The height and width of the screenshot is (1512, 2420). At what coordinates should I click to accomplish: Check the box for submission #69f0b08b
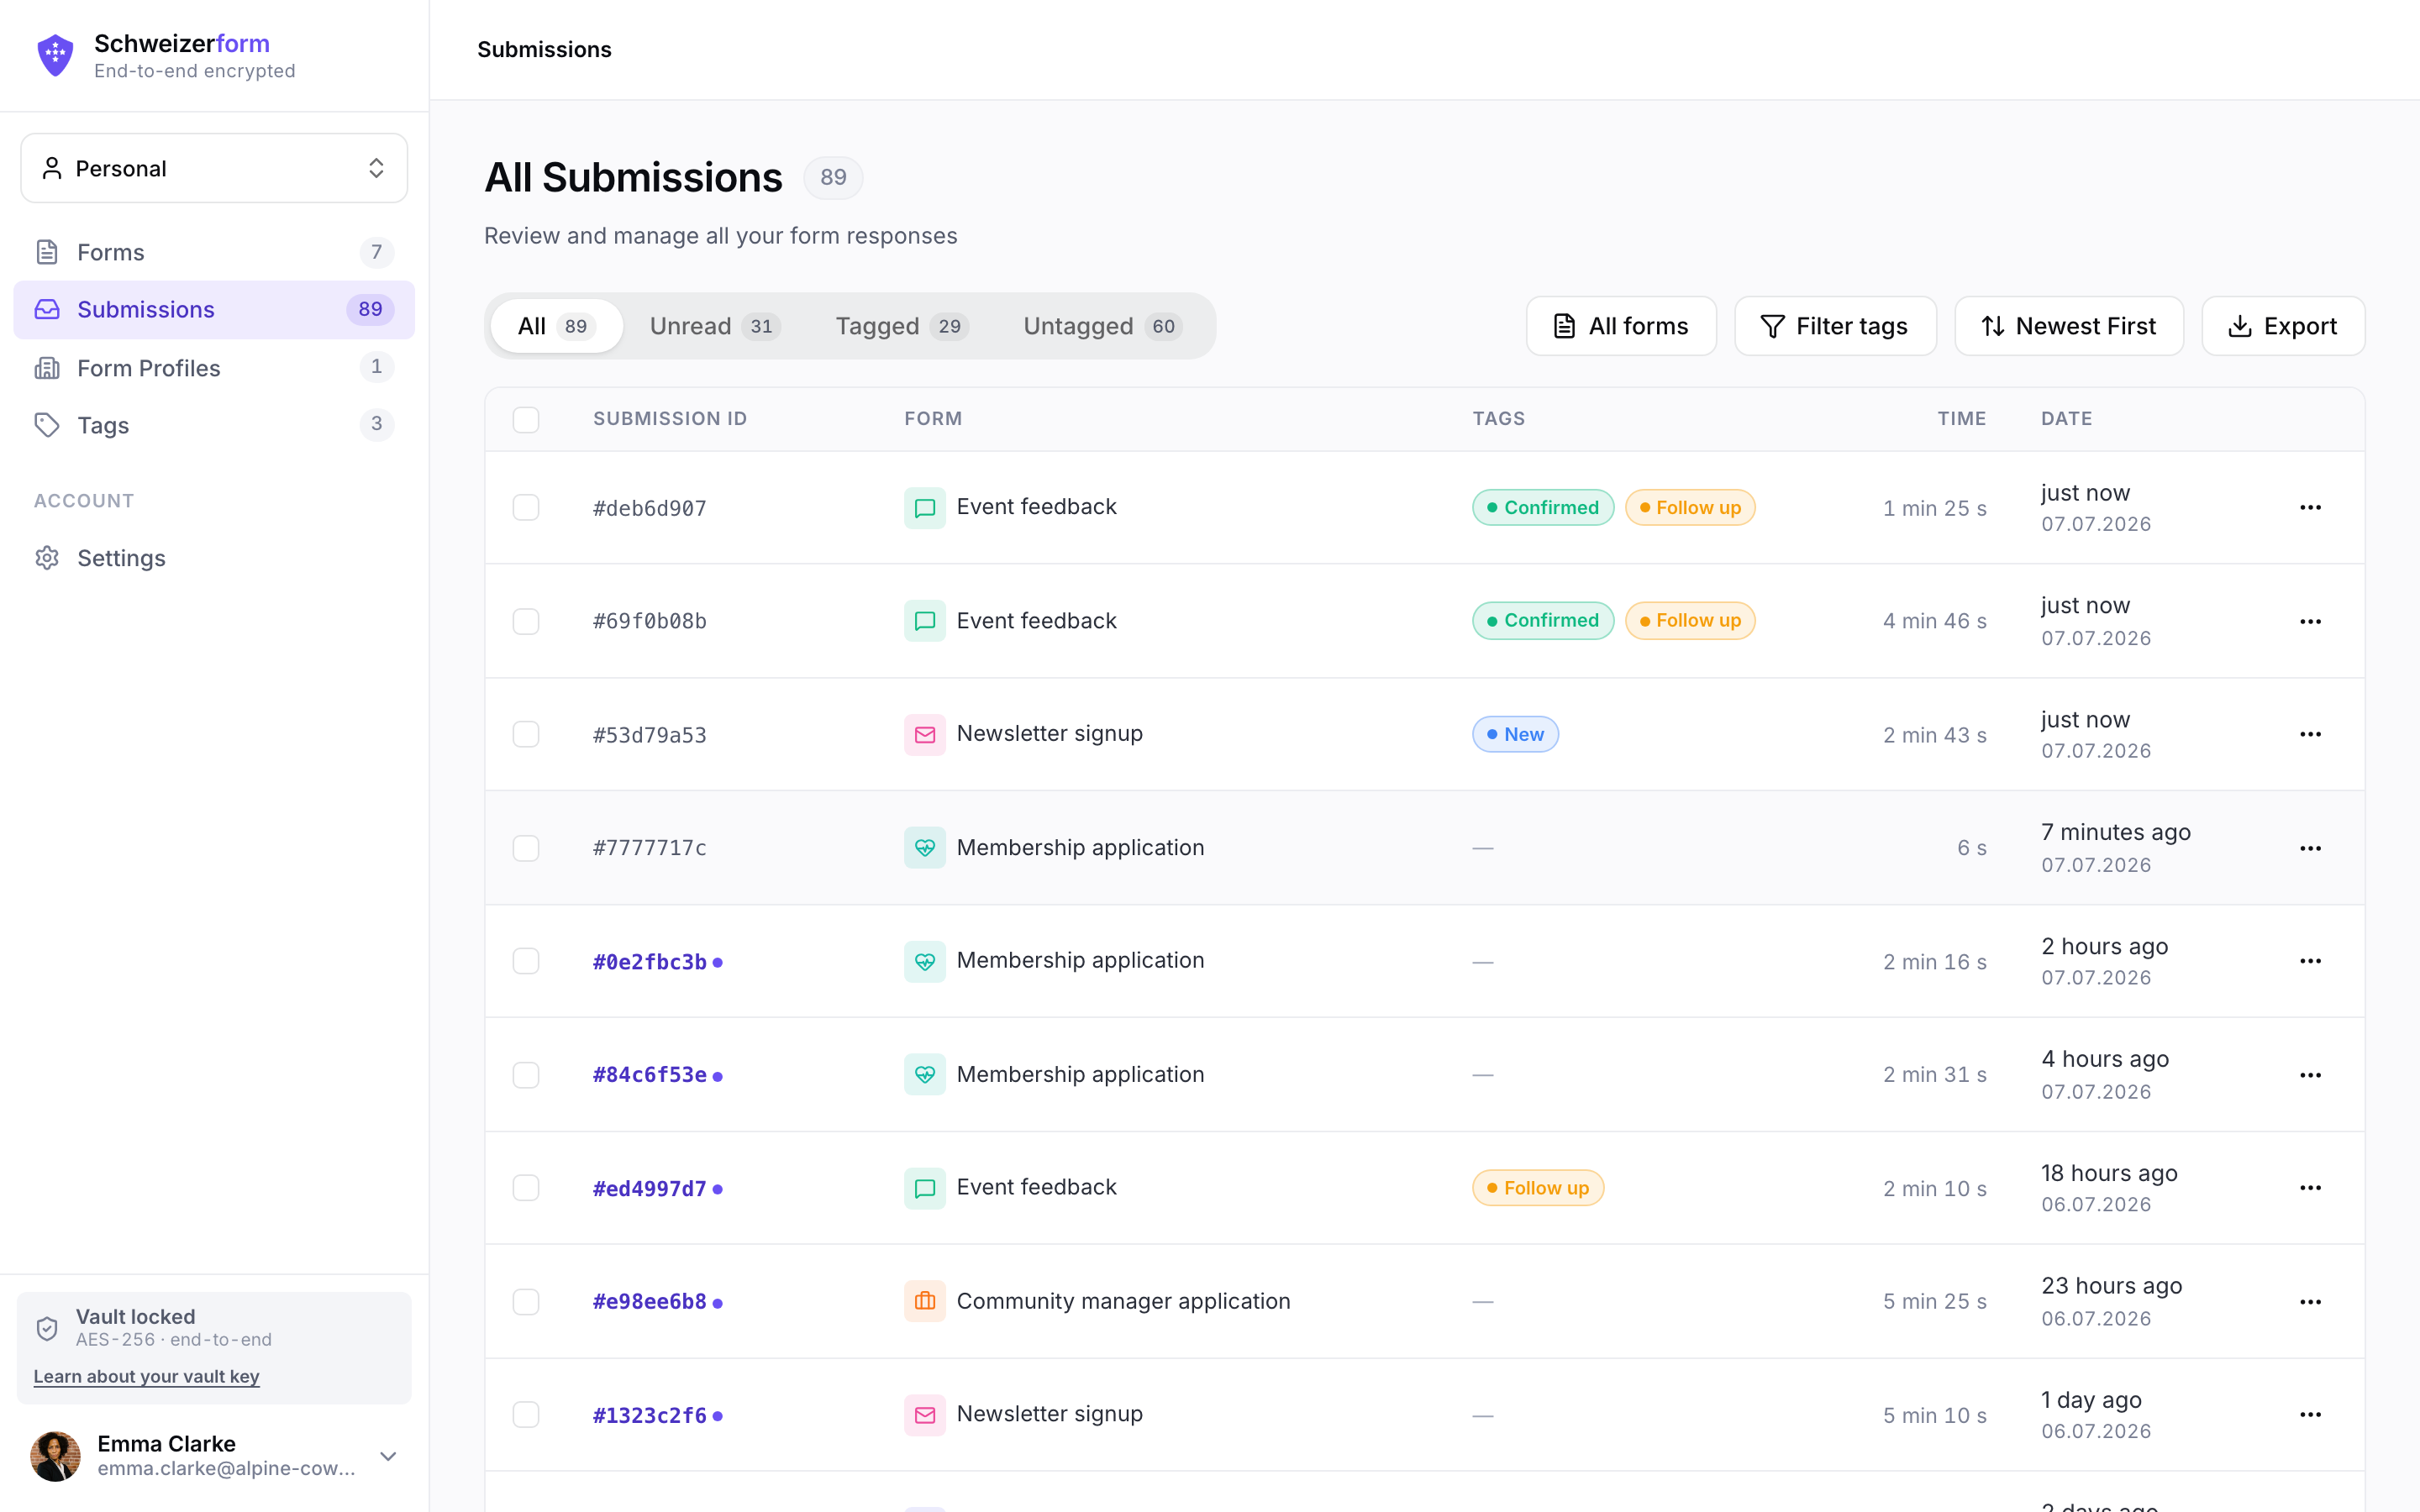pyautogui.click(x=526, y=621)
